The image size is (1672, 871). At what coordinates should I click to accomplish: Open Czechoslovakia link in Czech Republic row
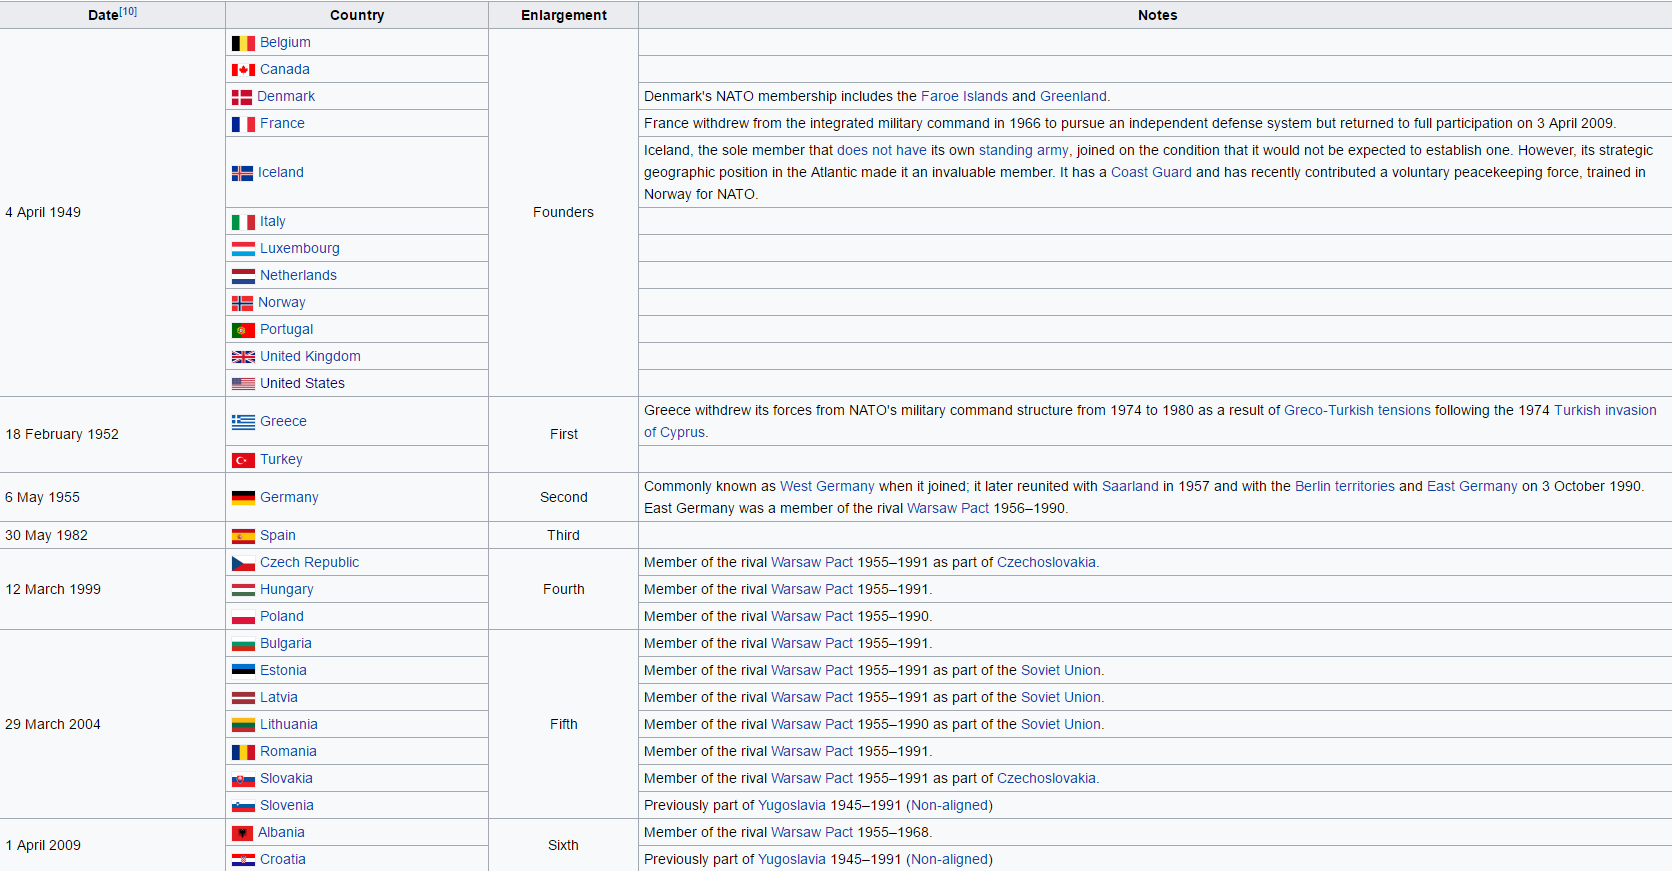tap(1046, 562)
